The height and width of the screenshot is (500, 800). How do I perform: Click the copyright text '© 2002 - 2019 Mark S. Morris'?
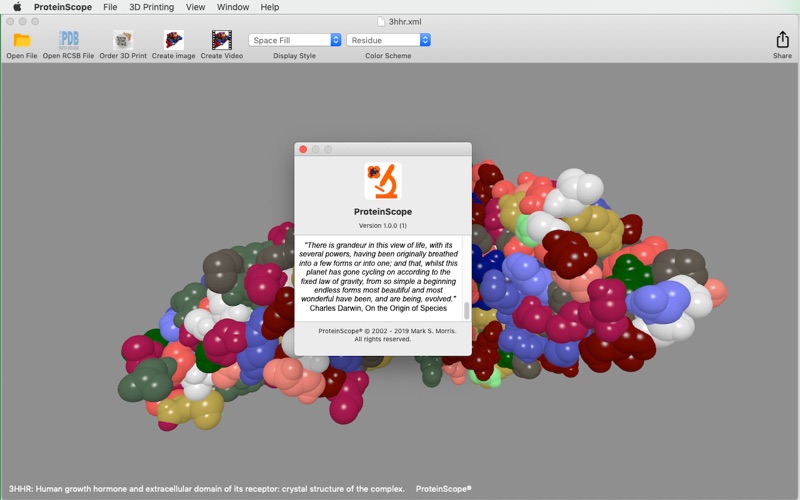410,331
